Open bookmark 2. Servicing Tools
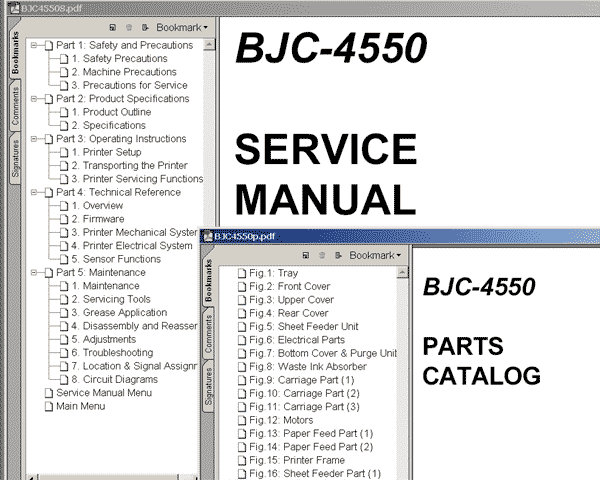 [111, 299]
